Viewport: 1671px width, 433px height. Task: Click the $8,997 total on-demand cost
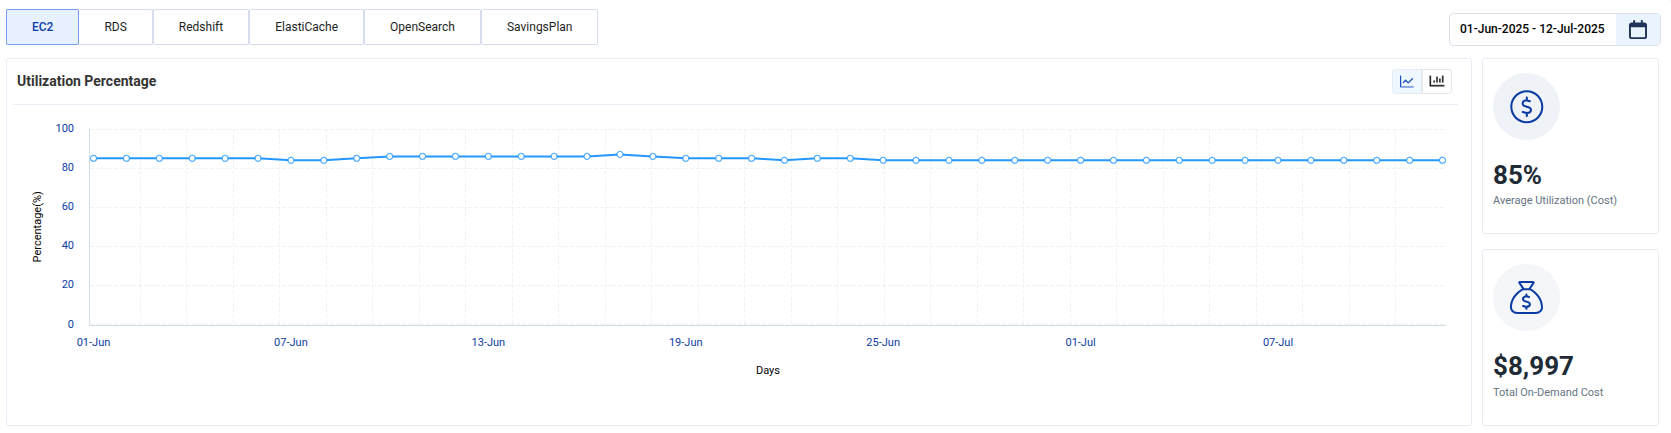[1533, 366]
